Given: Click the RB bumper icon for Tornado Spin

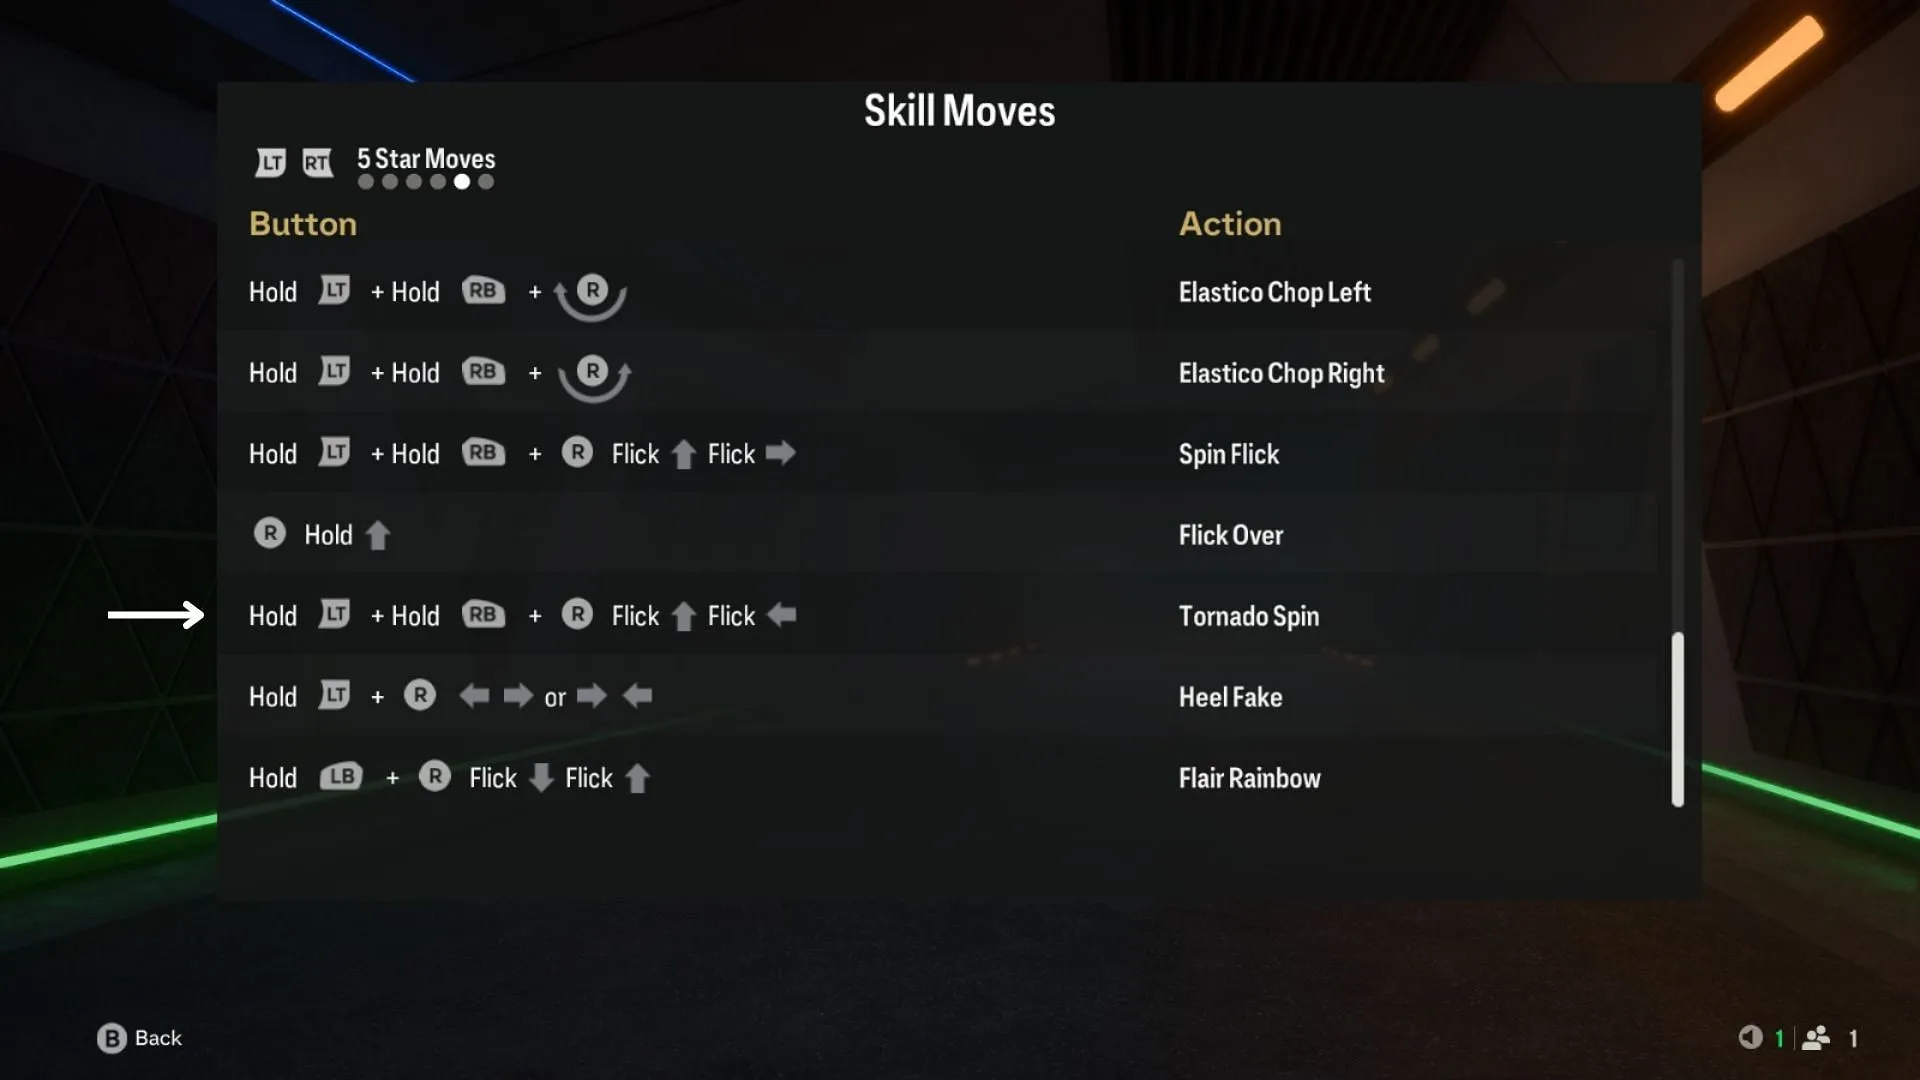Looking at the screenshot, I should [481, 615].
